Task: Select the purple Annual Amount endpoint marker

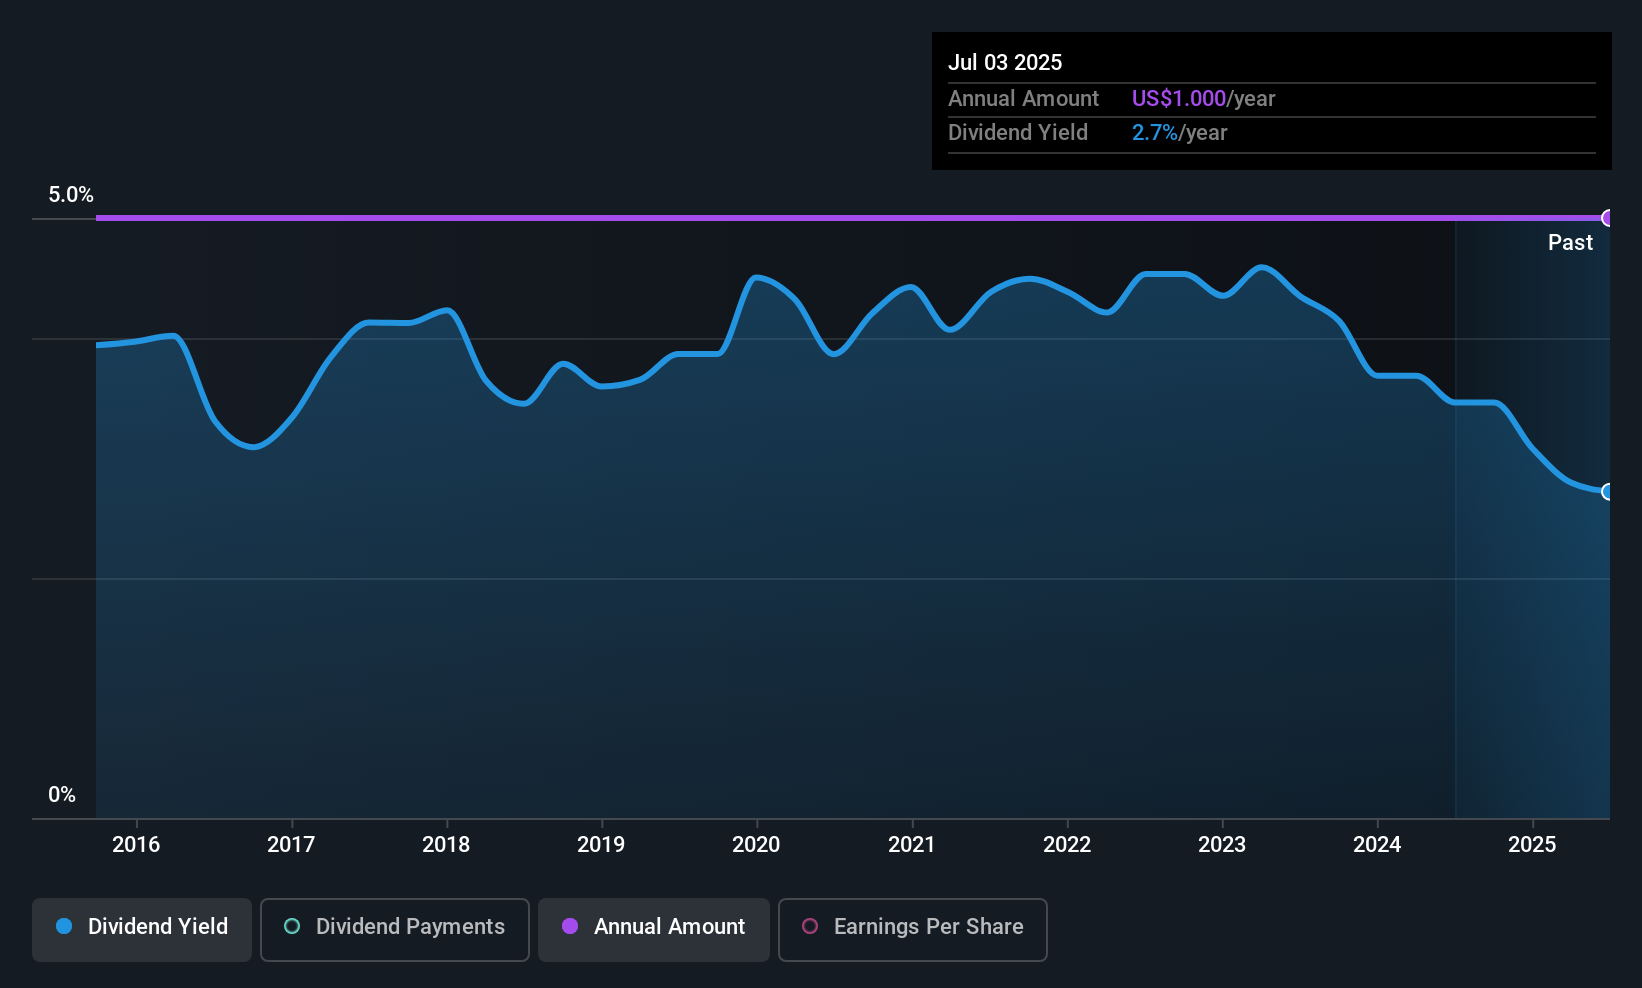Action: click(1608, 218)
